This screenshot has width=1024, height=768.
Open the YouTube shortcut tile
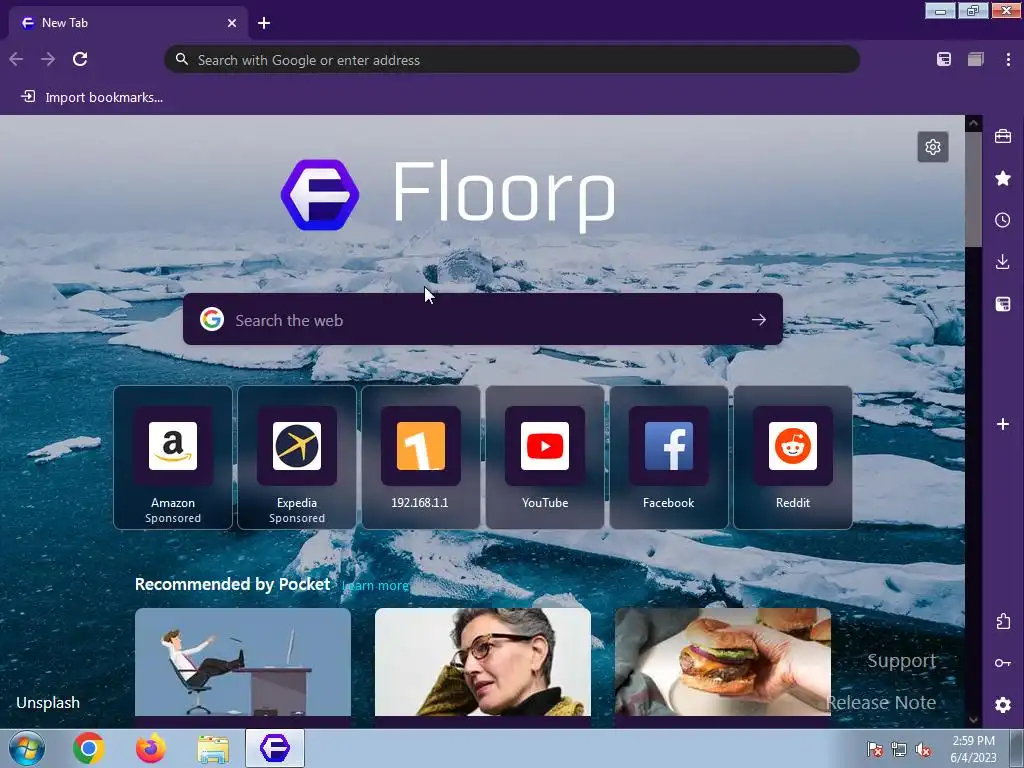point(545,457)
